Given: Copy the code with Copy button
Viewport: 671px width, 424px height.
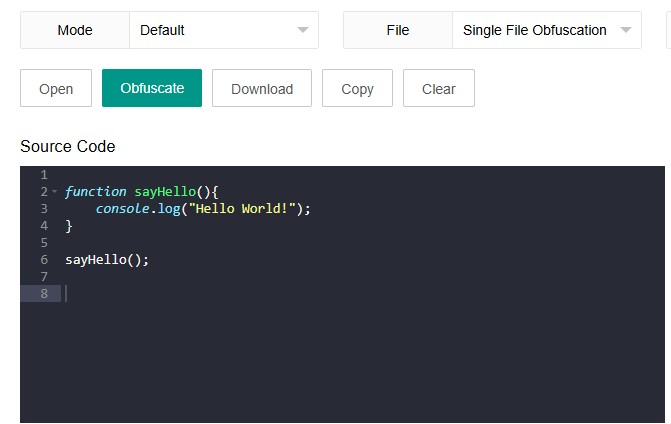Looking at the screenshot, I should coord(357,88).
